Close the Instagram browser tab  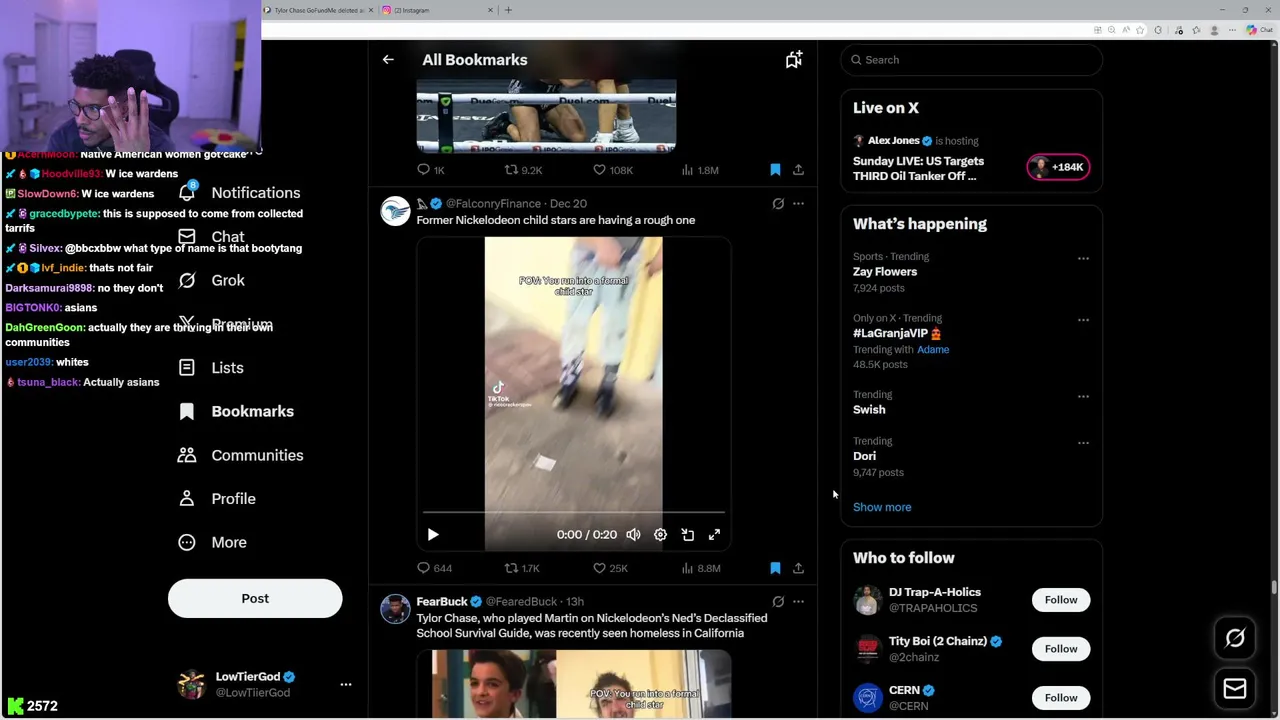490,10
